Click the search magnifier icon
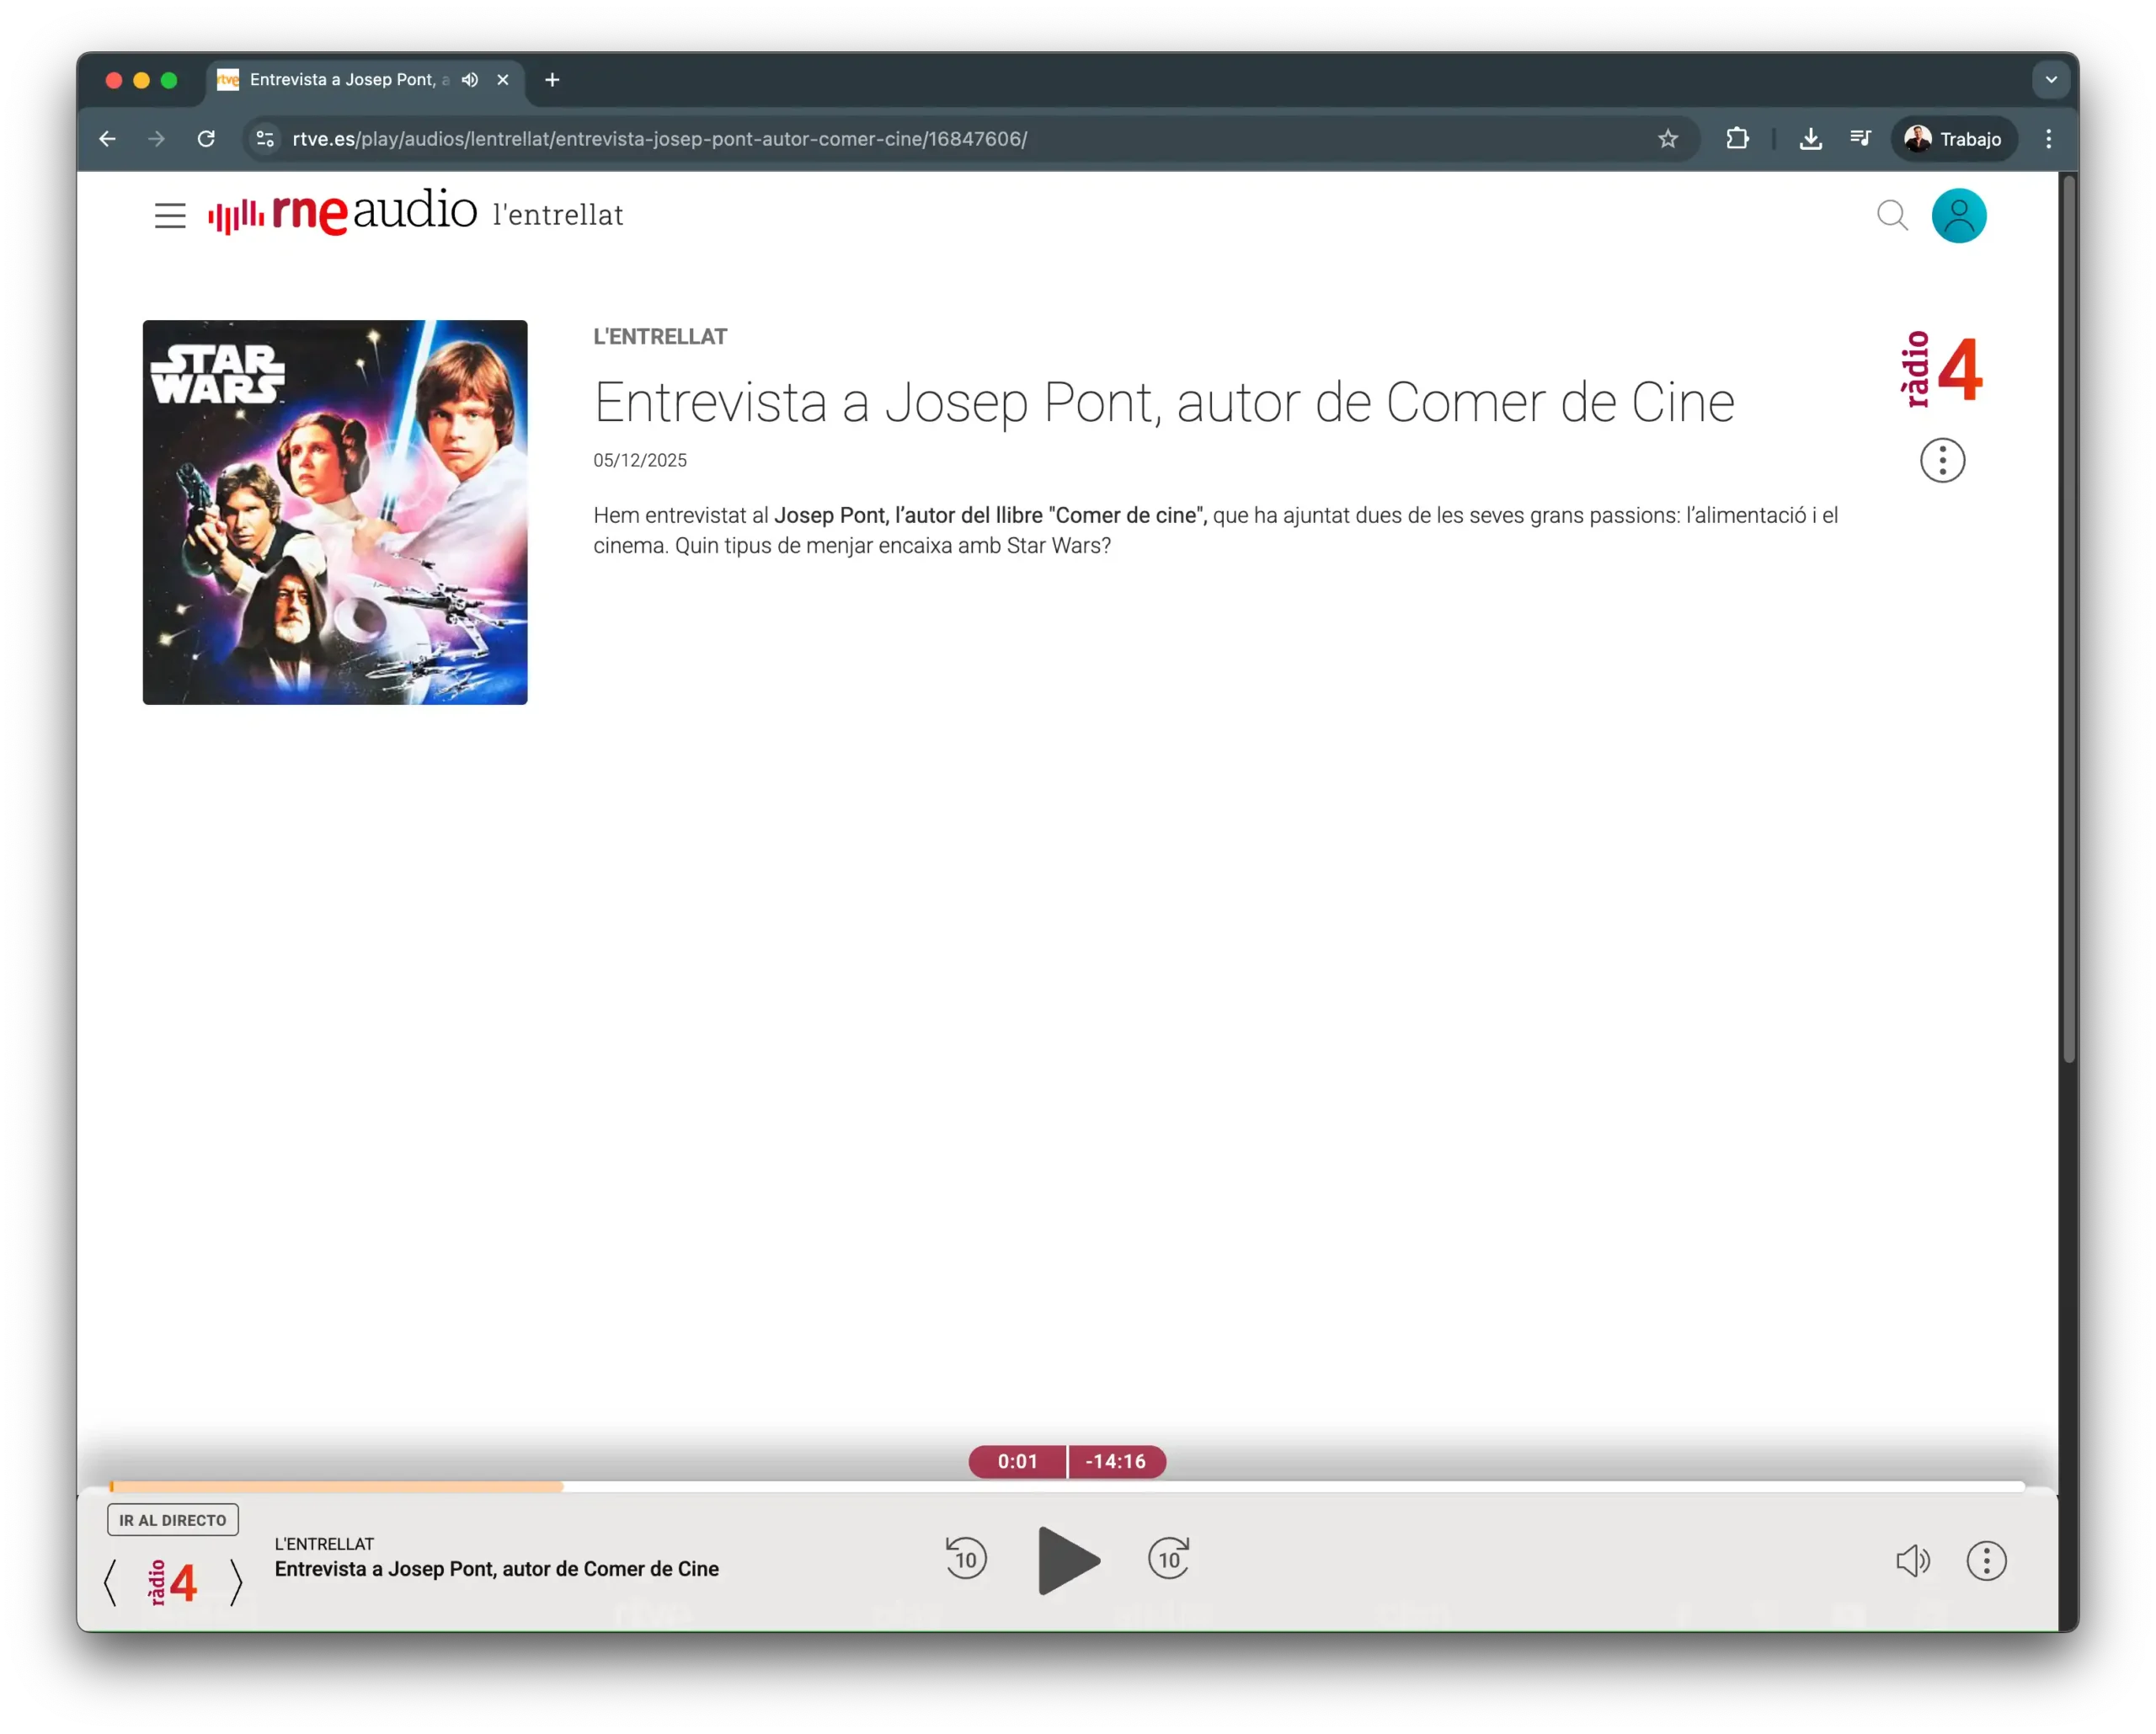The width and height of the screenshot is (2156, 1734). tap(1892, 216)
